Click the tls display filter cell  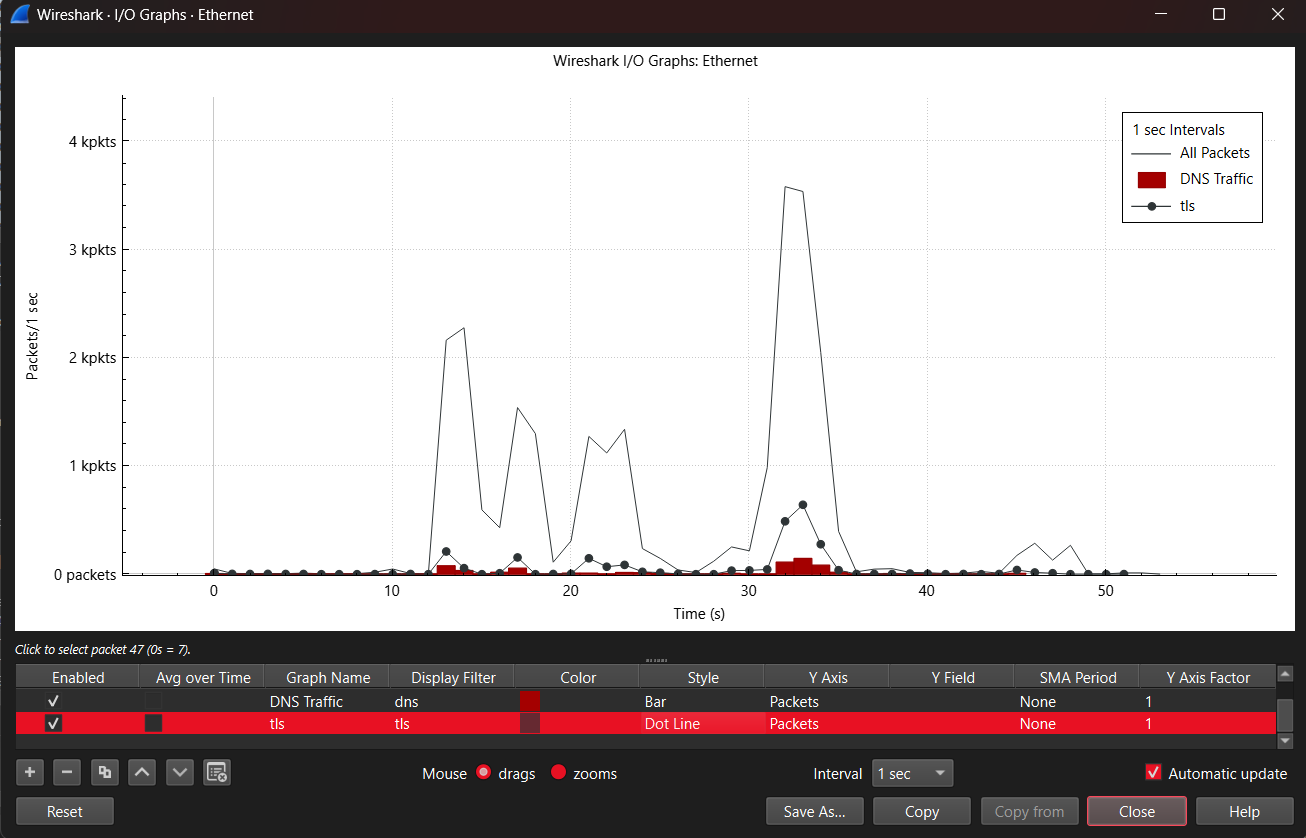tap(451, 724)
